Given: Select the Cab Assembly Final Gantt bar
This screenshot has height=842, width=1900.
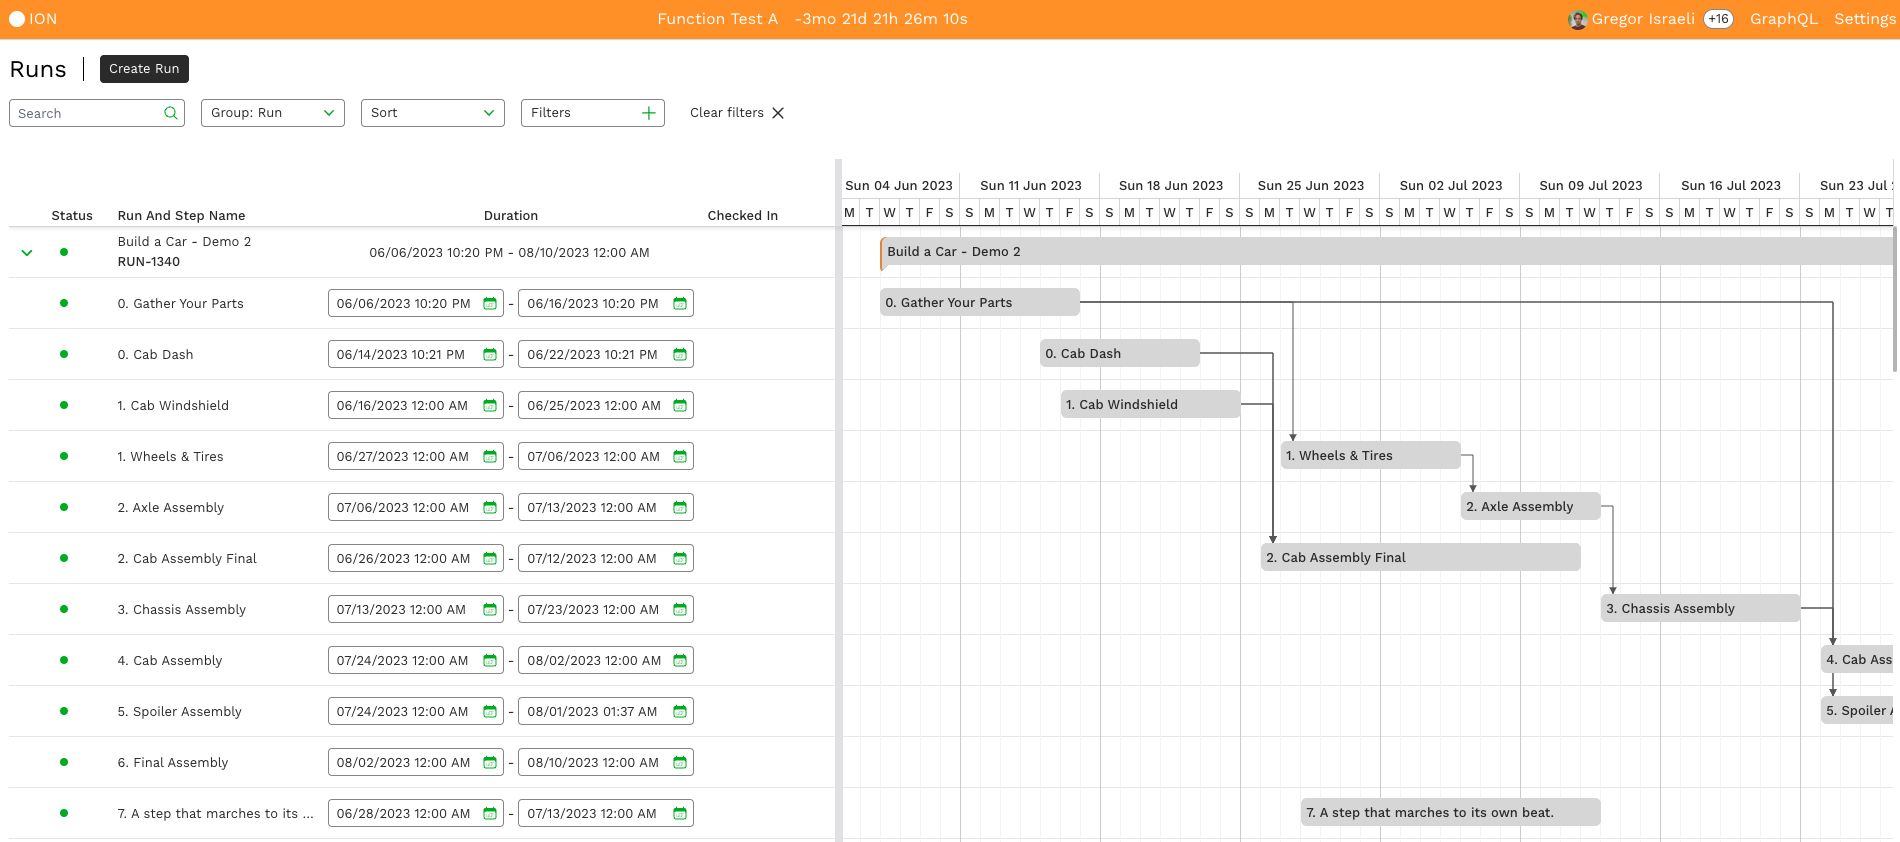Looking at the screenshot, I should (1420, 558).
